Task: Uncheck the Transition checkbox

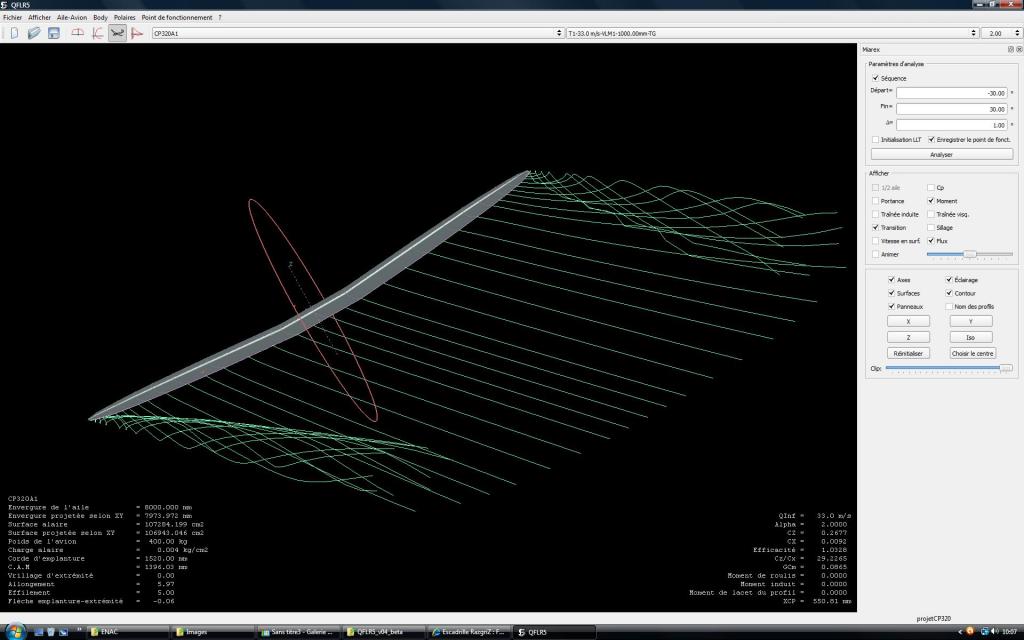Action: tap(876, 227)
